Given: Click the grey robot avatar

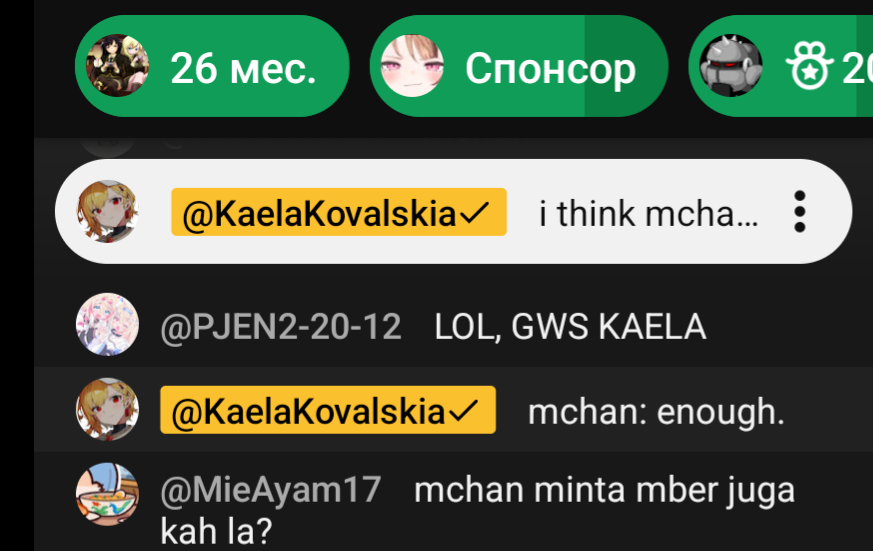Looking at the screenshot, I should coord(730,66).
